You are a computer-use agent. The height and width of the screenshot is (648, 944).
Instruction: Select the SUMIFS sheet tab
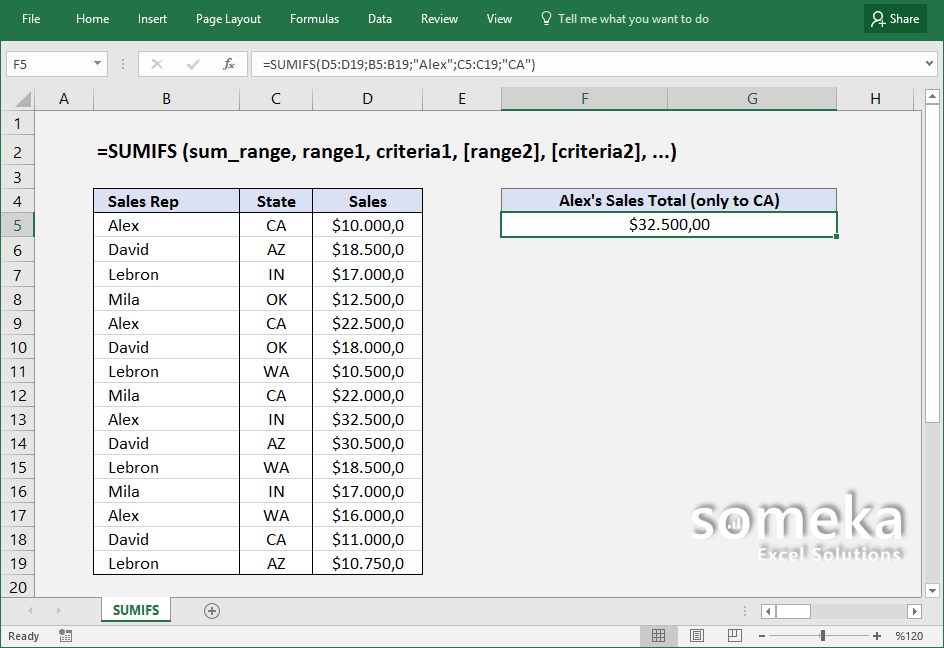(x=135, y=609)
